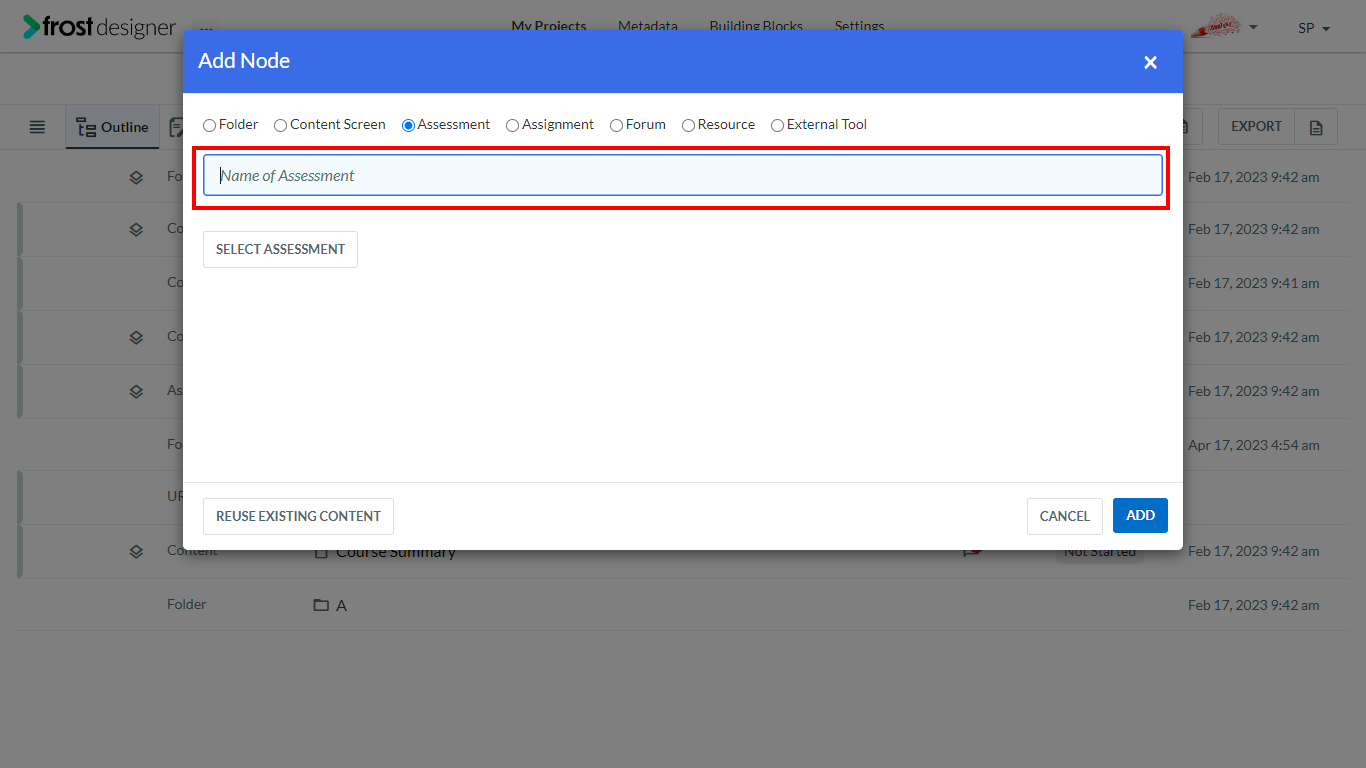Click the Feb 17, 2023 9:41 am date
The height and width of the screenshot is (768, 1366).
[x=1254, y=283]
